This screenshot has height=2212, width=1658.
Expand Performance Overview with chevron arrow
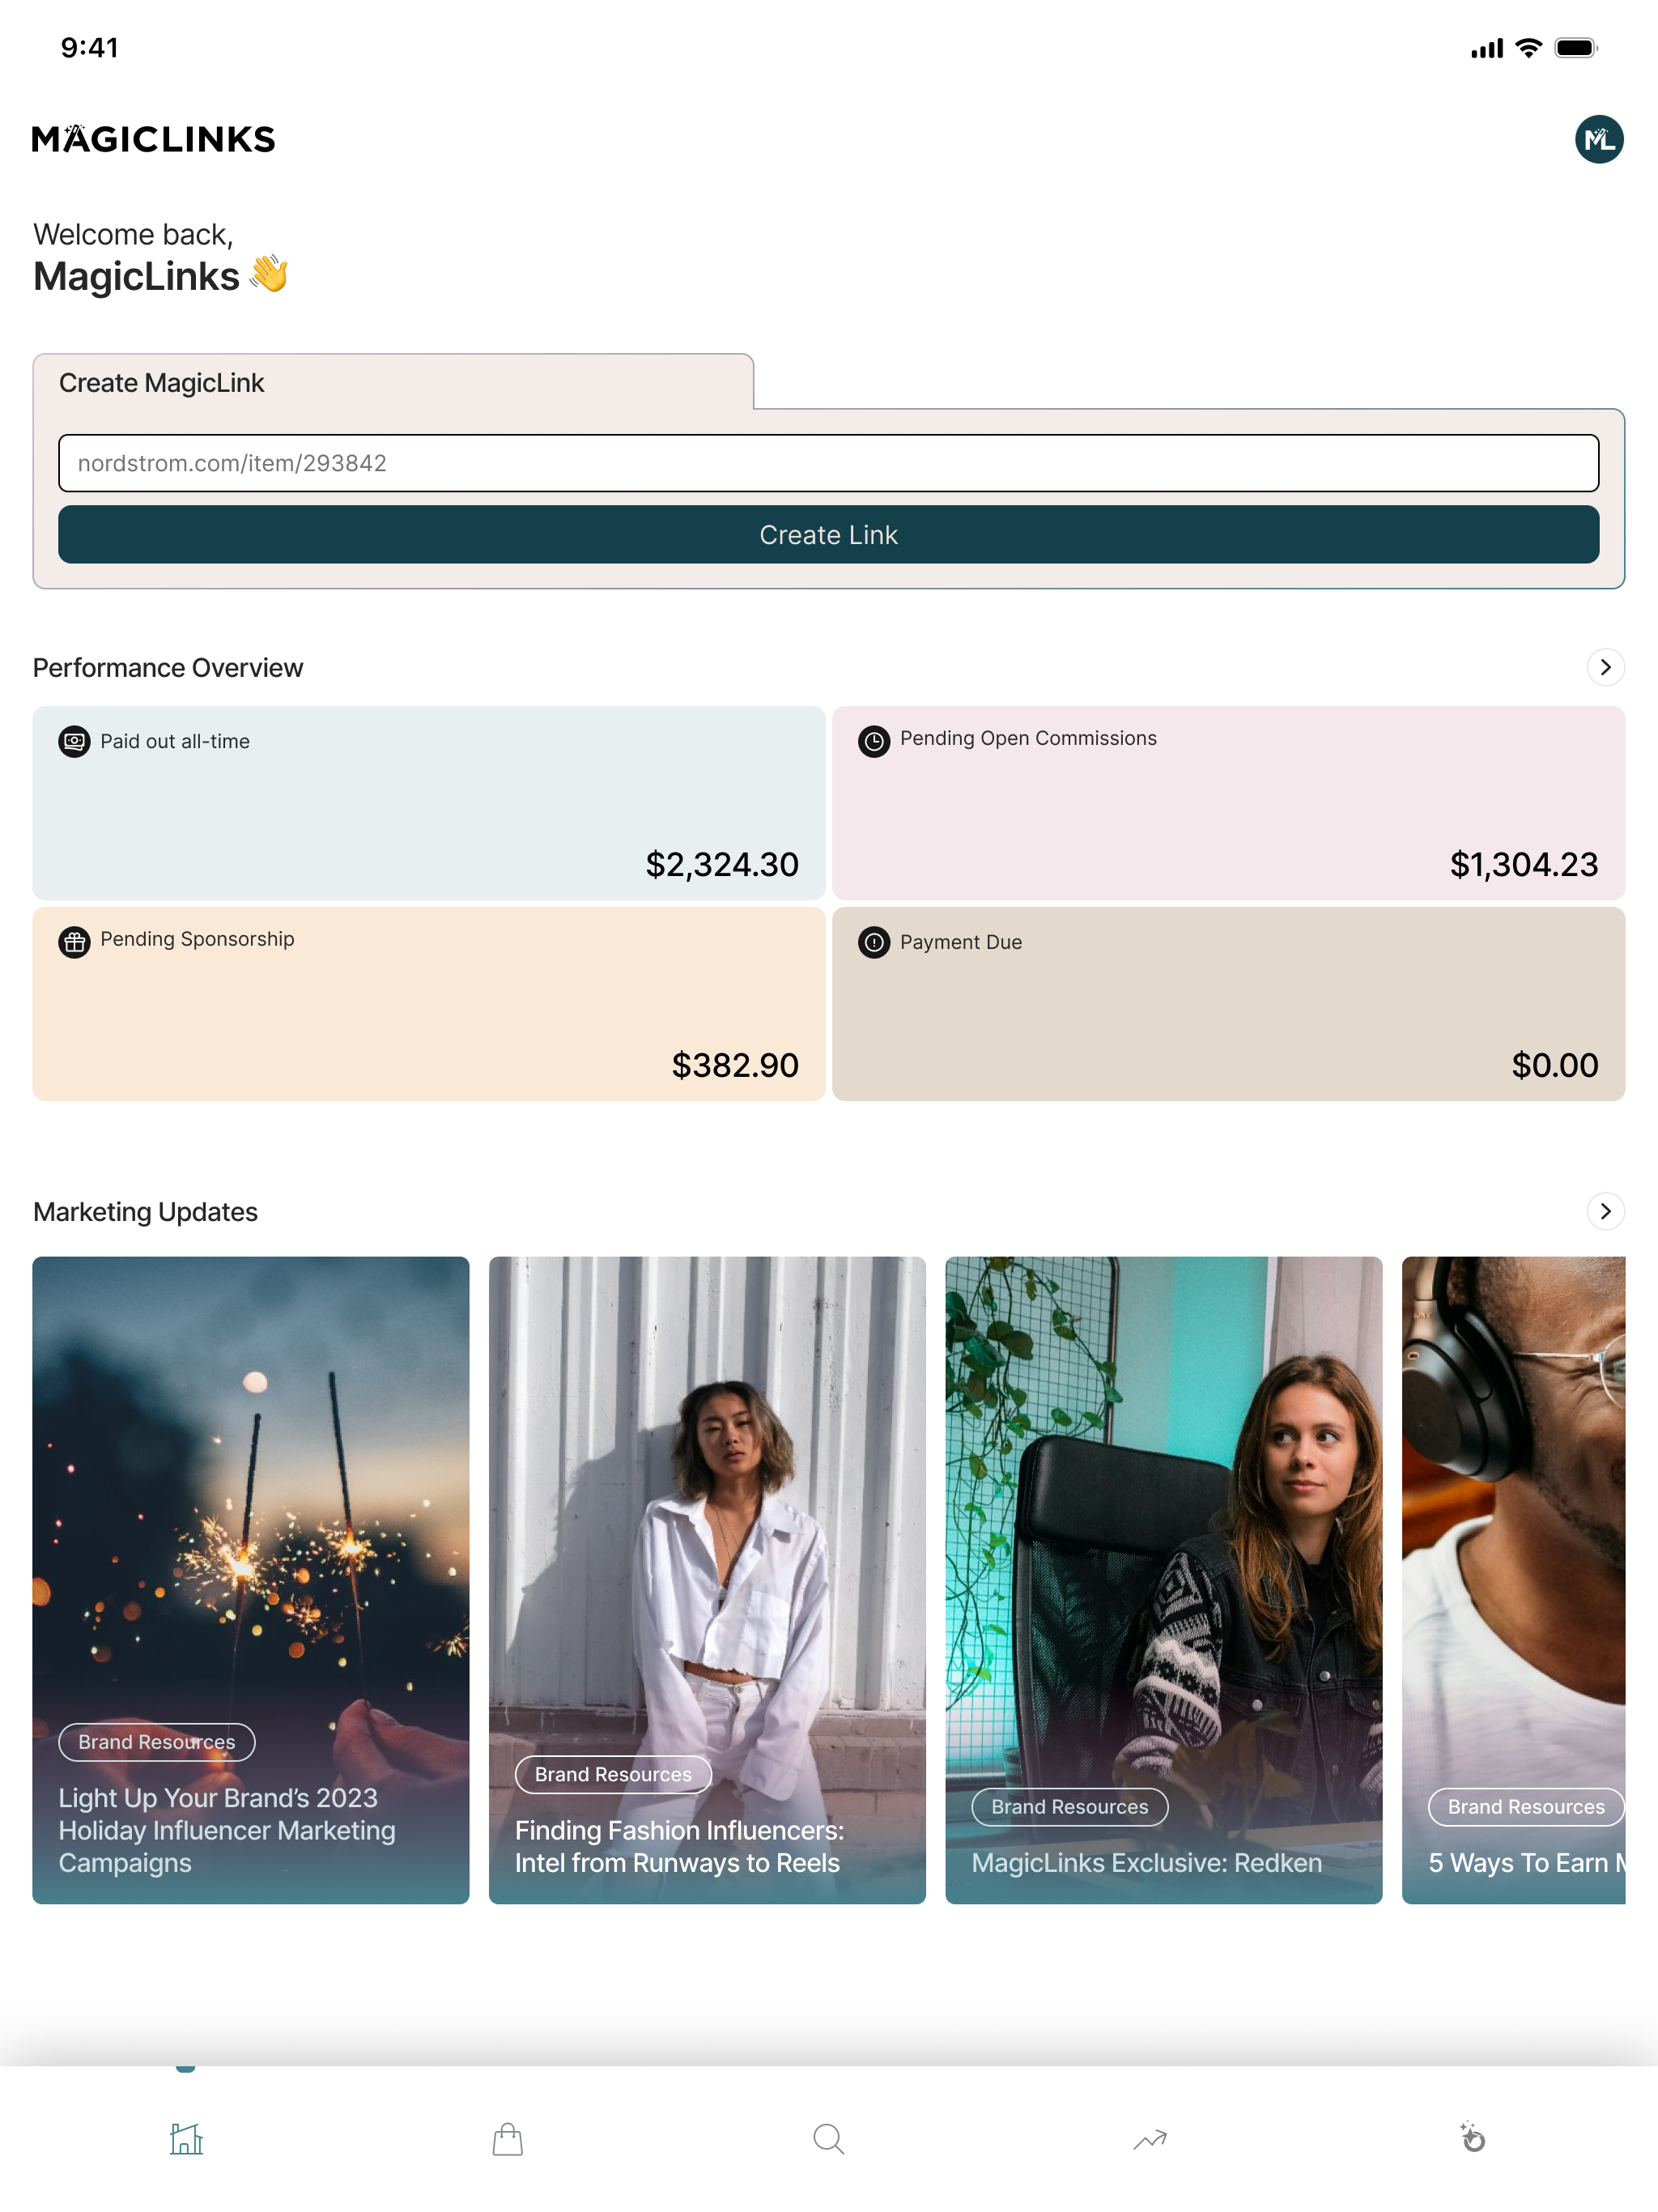[x=1605, y=667]
